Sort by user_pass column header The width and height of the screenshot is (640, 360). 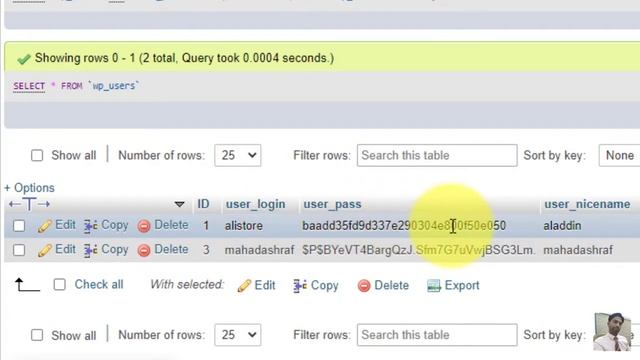tap(332, 204)
